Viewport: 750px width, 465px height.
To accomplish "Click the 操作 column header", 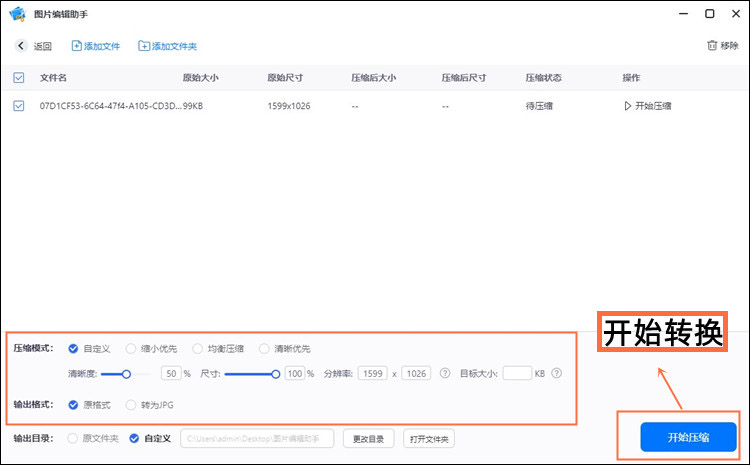I will 631,78.
